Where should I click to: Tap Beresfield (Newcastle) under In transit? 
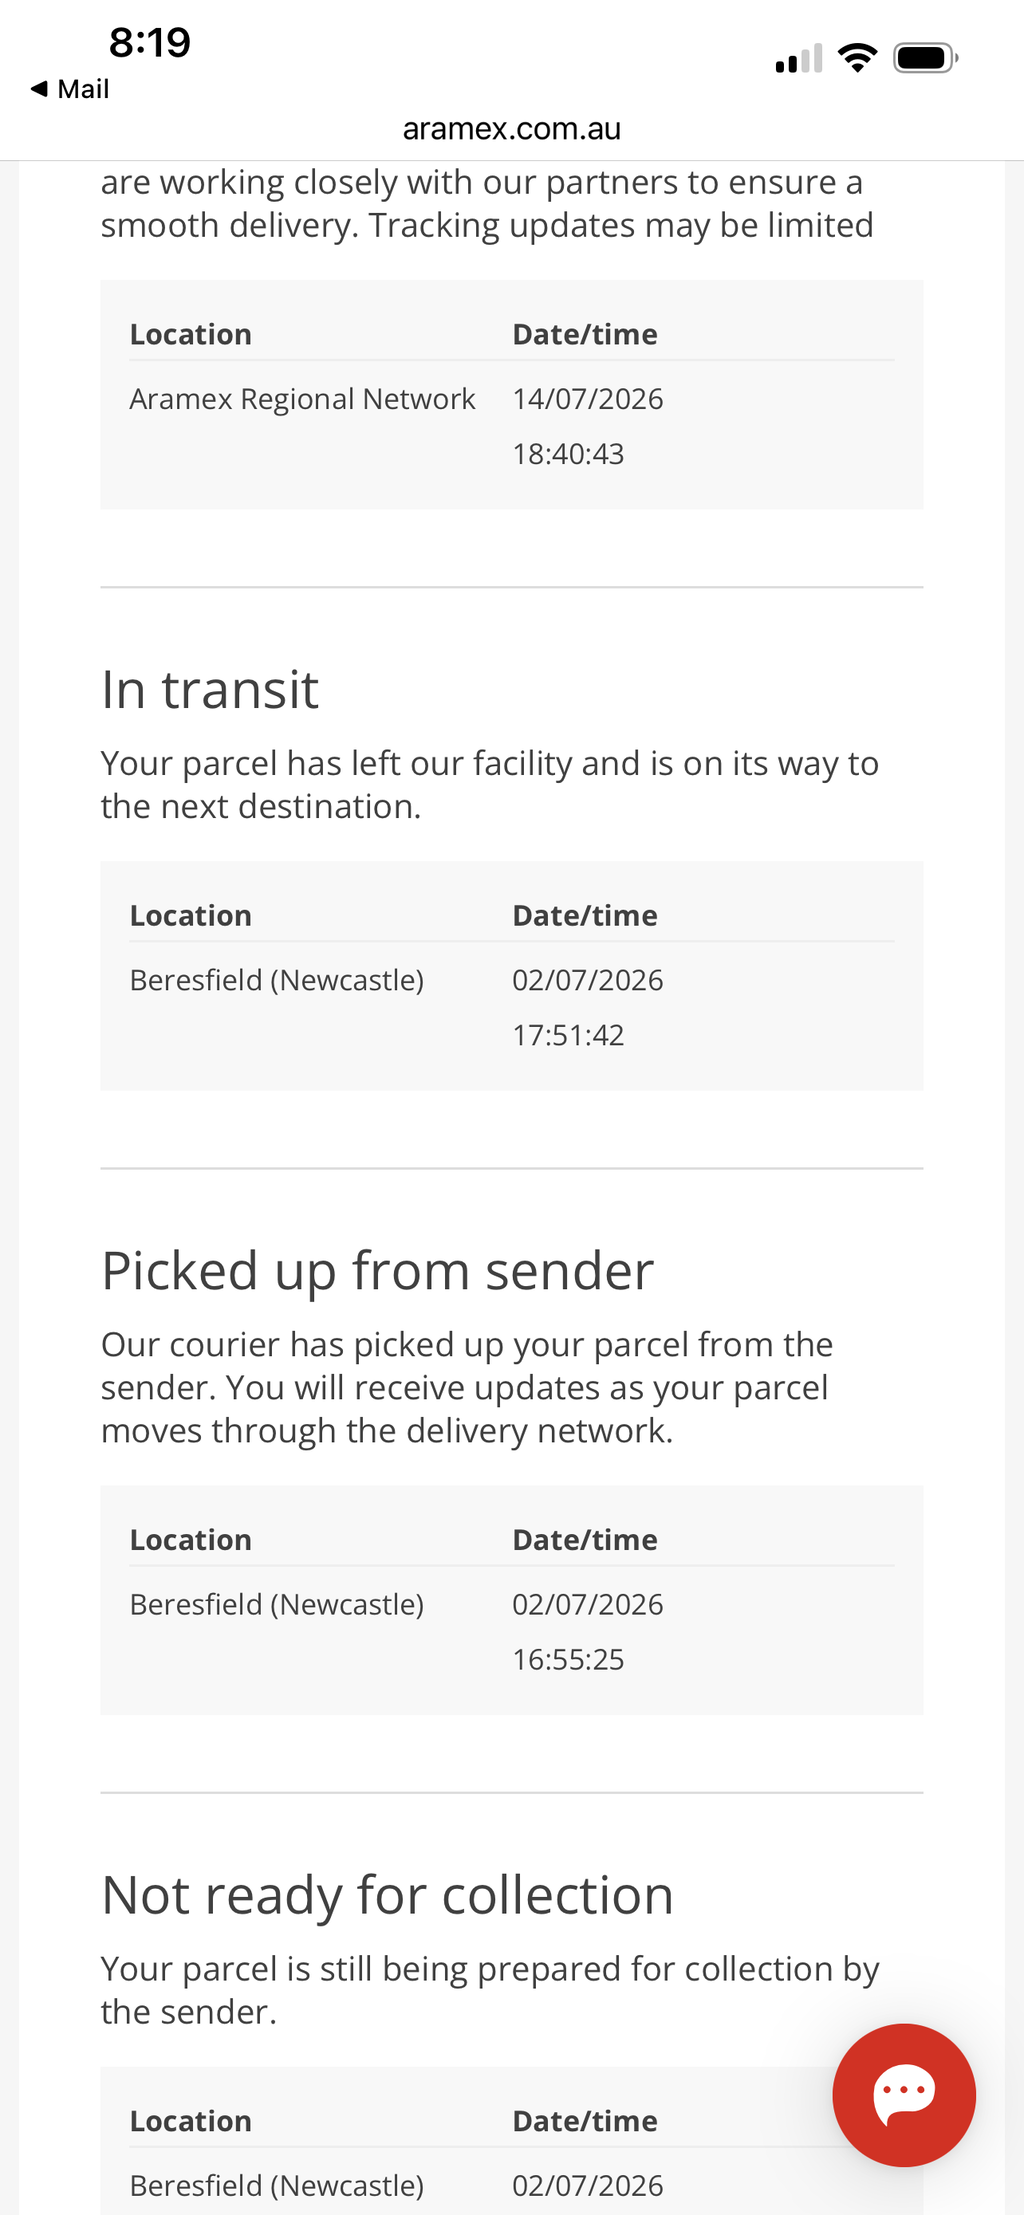tap(277, 980)
